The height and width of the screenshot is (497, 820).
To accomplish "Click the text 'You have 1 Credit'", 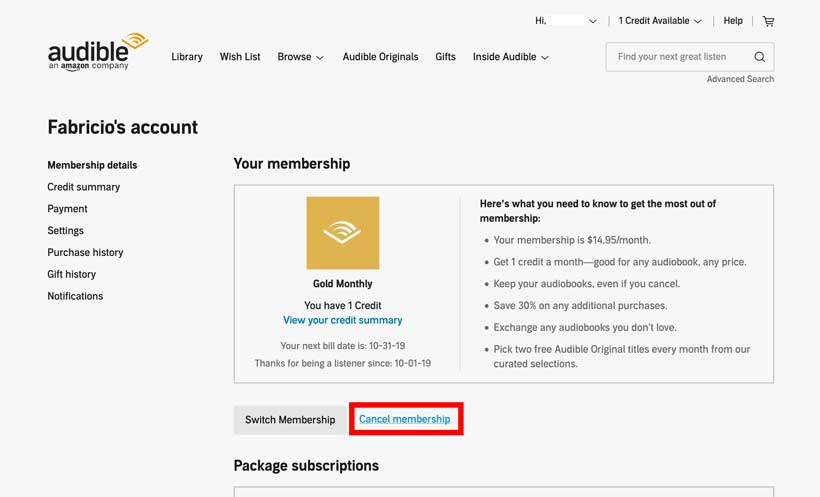I will coord(343,306).
